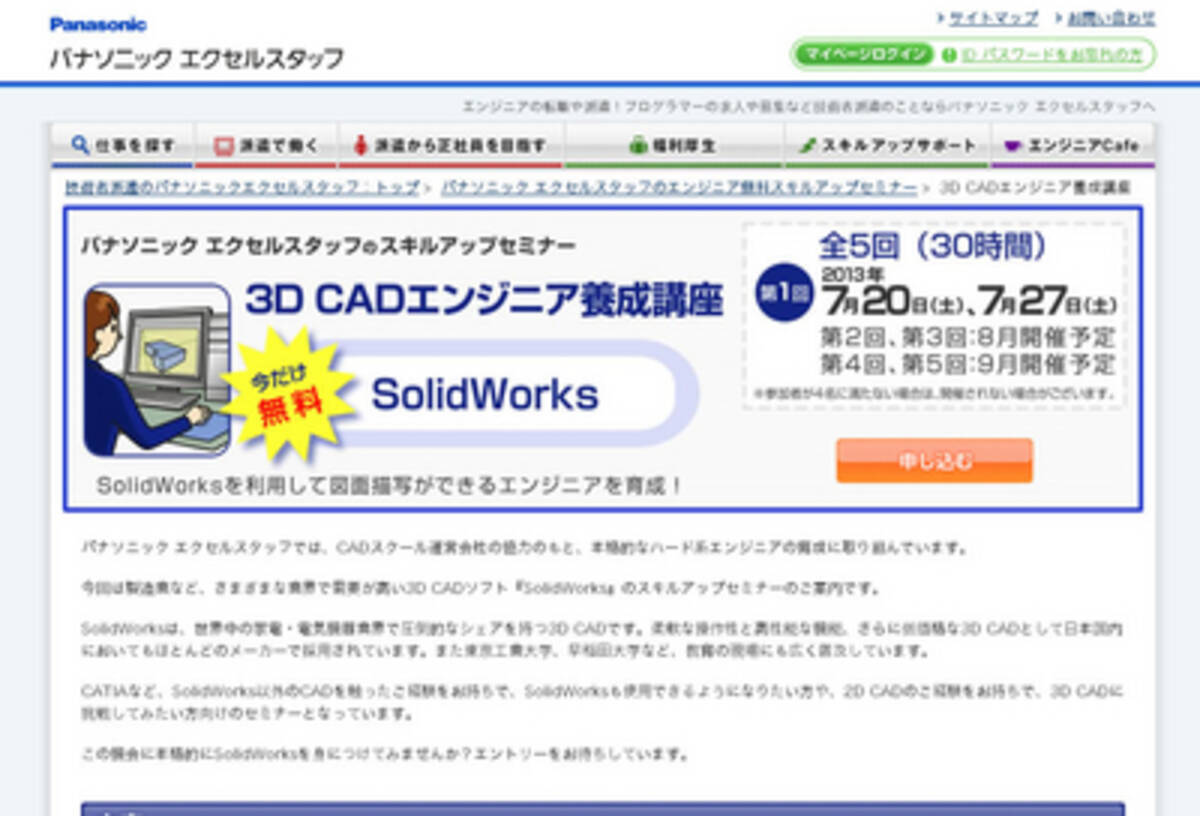Open the サイトマップ link

994,18
